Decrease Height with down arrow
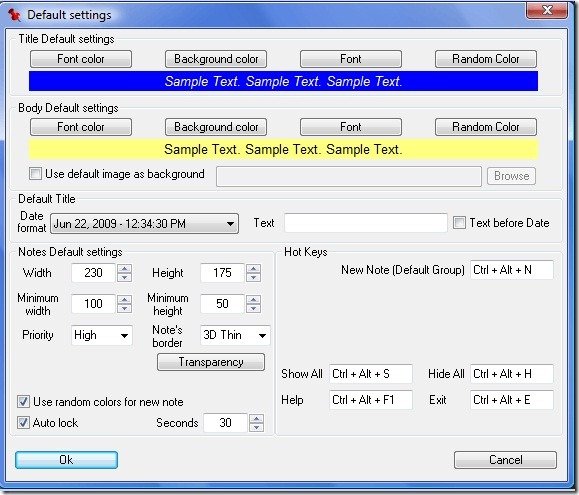The width and height of the screenshot is (579, 495). [x=253, y=278]
